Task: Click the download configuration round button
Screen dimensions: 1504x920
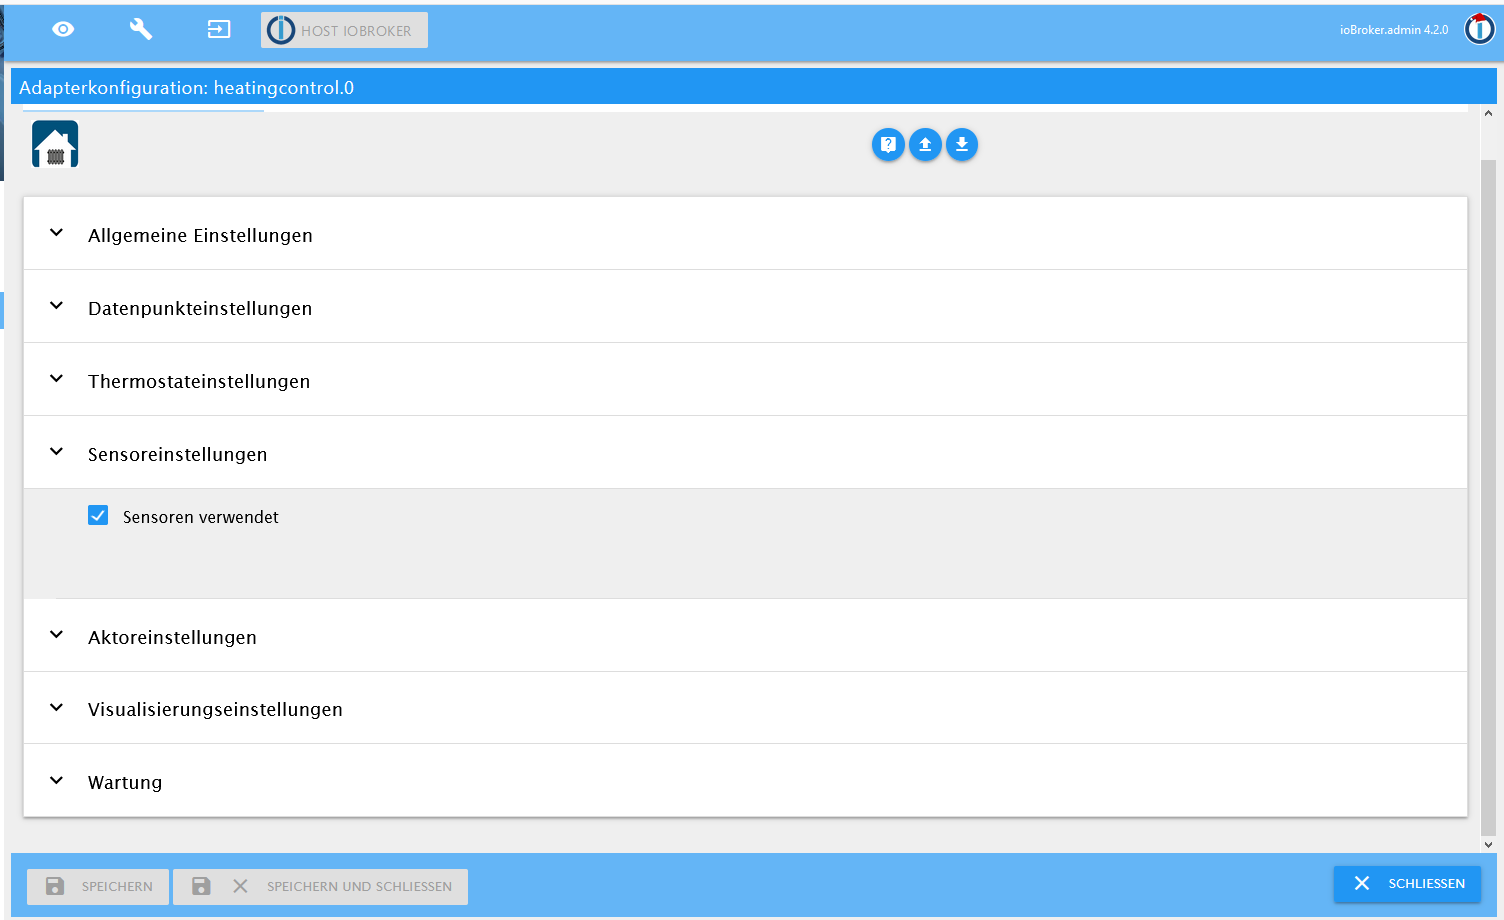Action: click(962, 145)
